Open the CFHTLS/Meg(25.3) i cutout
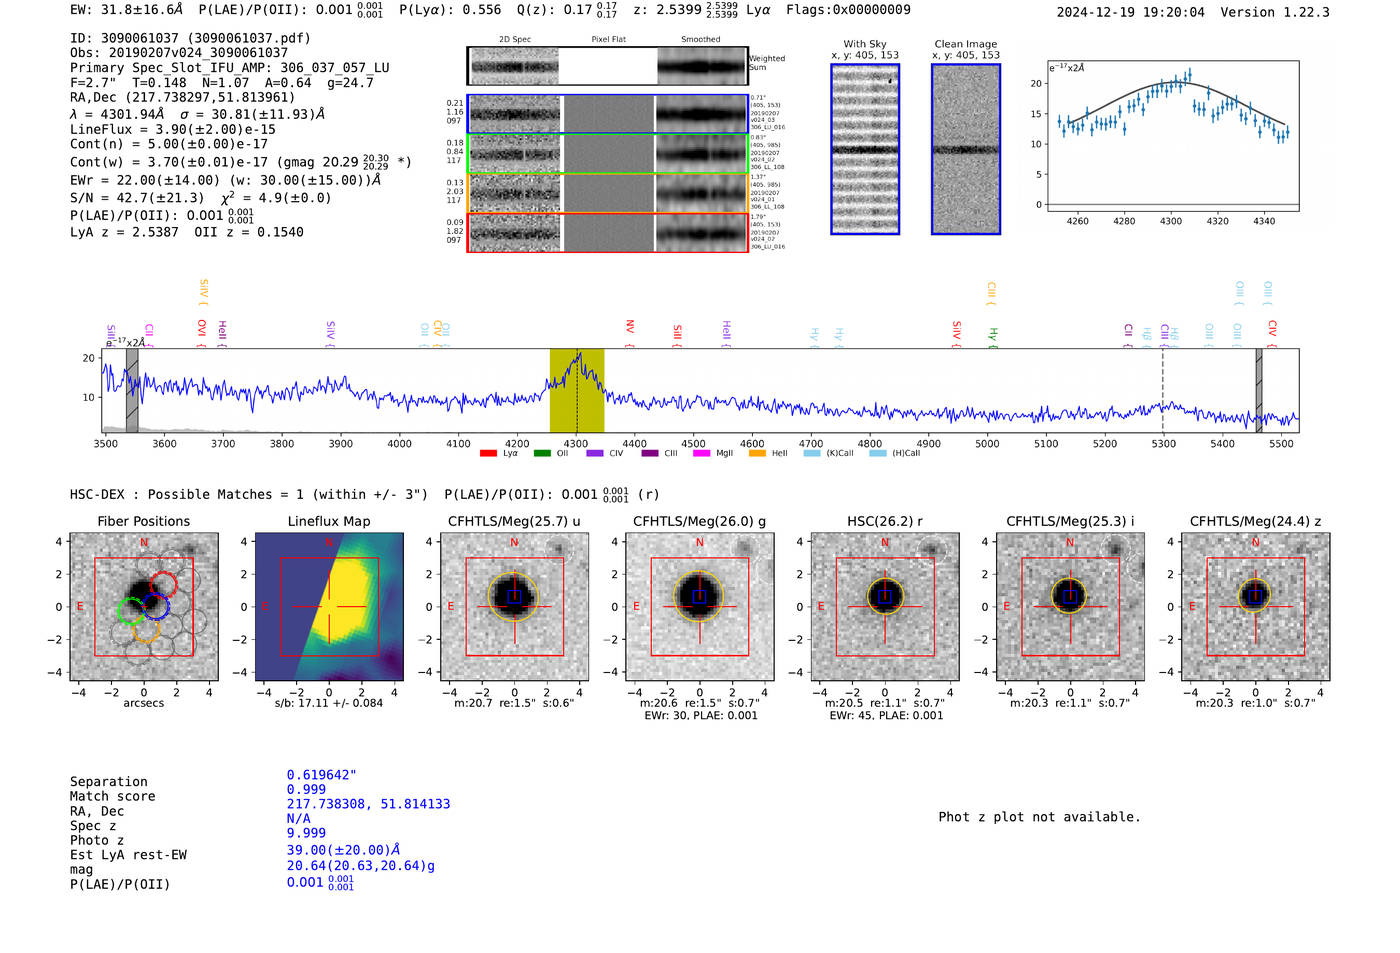Viewport: 1400px width, 953px height. pyautogui.click(x=1070, y=607)
